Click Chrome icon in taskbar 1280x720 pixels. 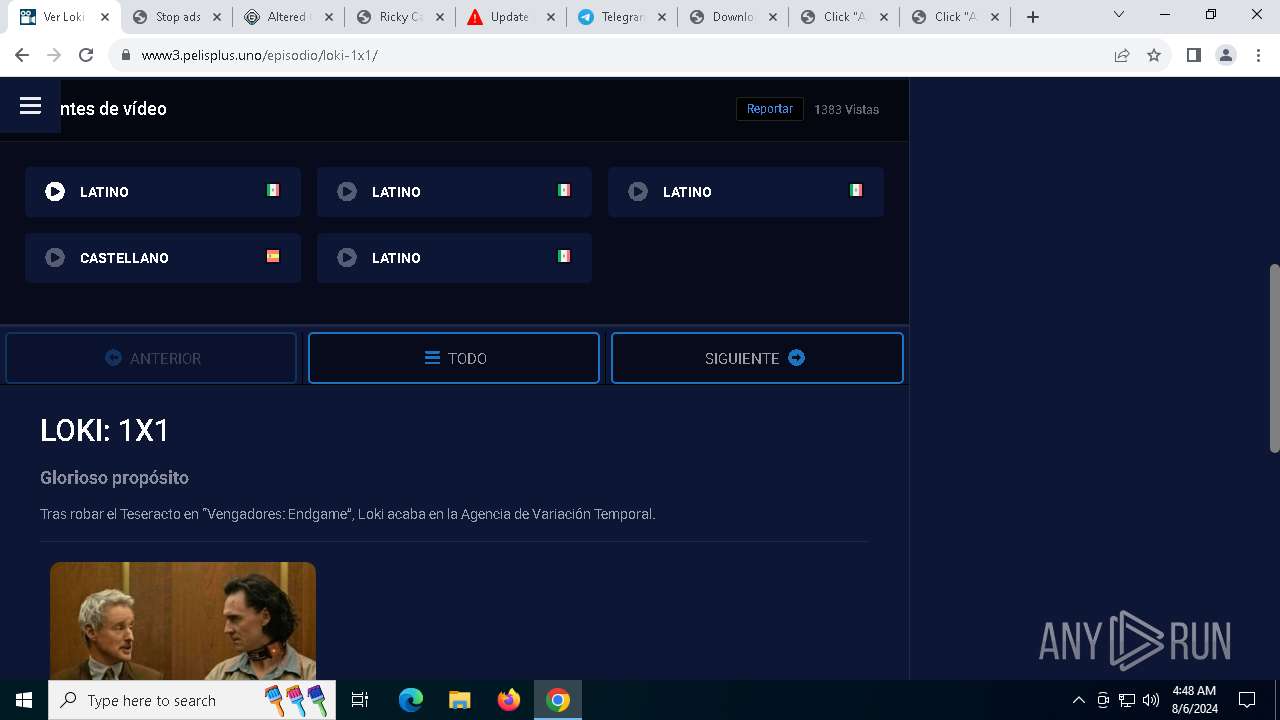pos(558,700)
